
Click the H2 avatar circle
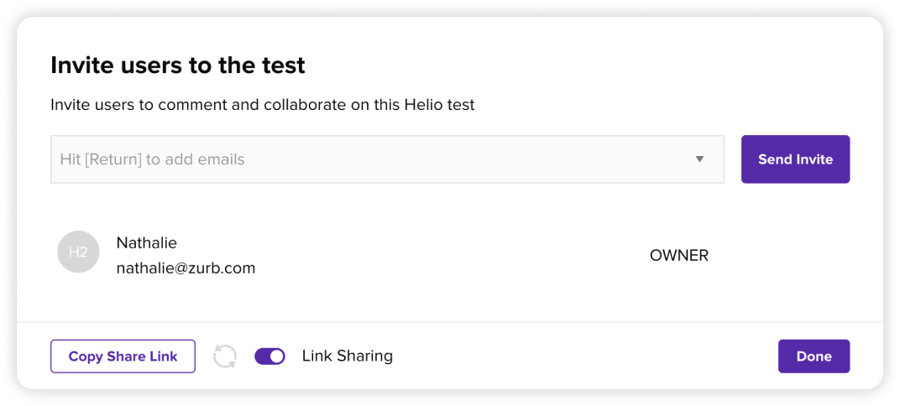point(78,252)
